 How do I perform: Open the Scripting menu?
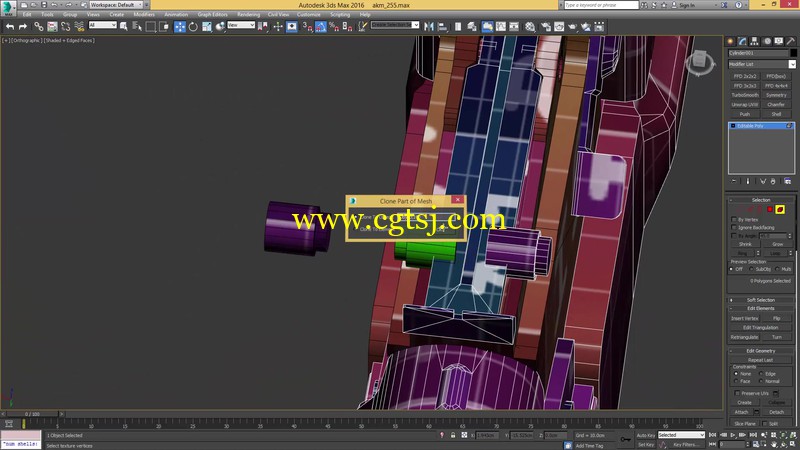tap(340, 15)
